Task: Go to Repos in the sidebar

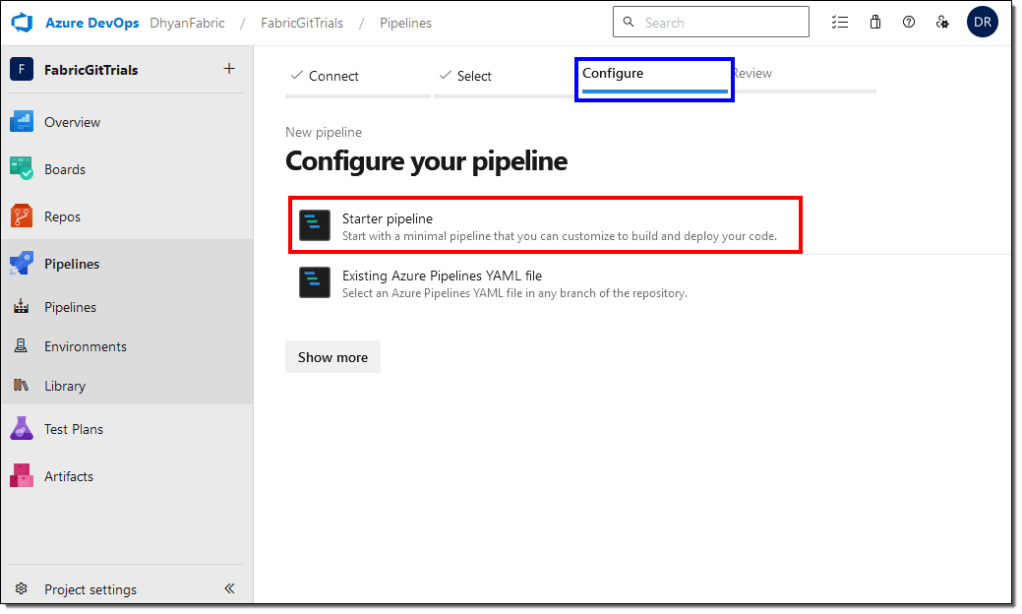Action: tap(62, 217)
